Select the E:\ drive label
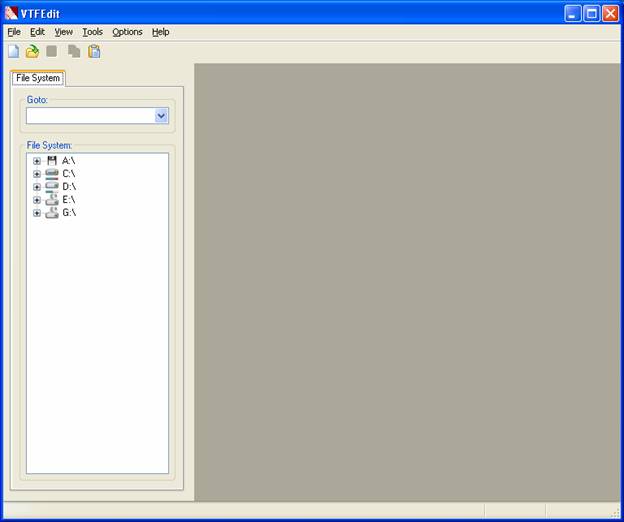Viewport: 624px width, 522px height. (68, 200)
